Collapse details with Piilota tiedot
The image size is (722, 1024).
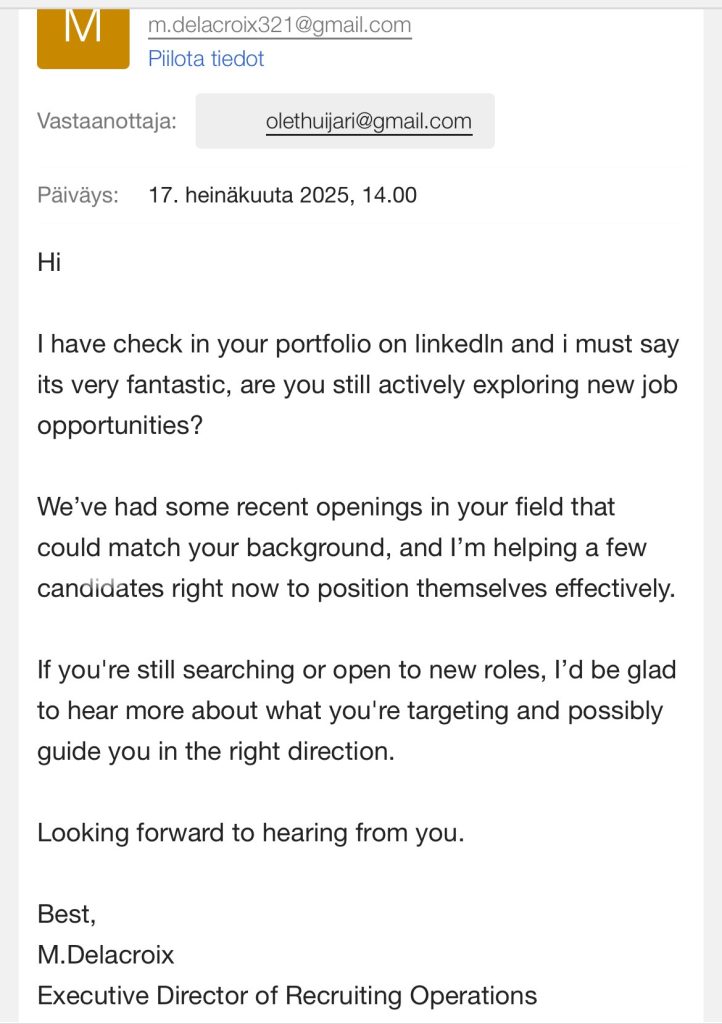click(206, 59)
